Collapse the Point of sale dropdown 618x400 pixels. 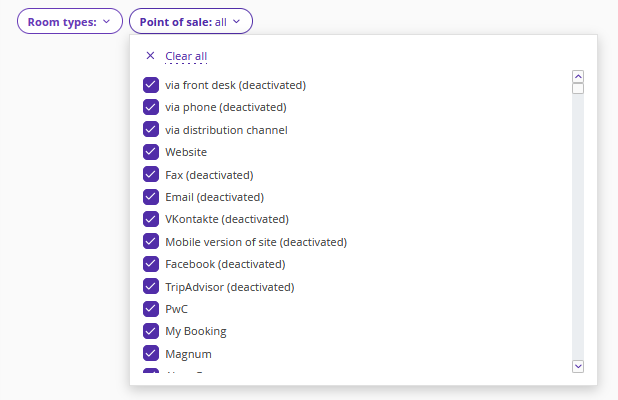click(x=190, y=21)
